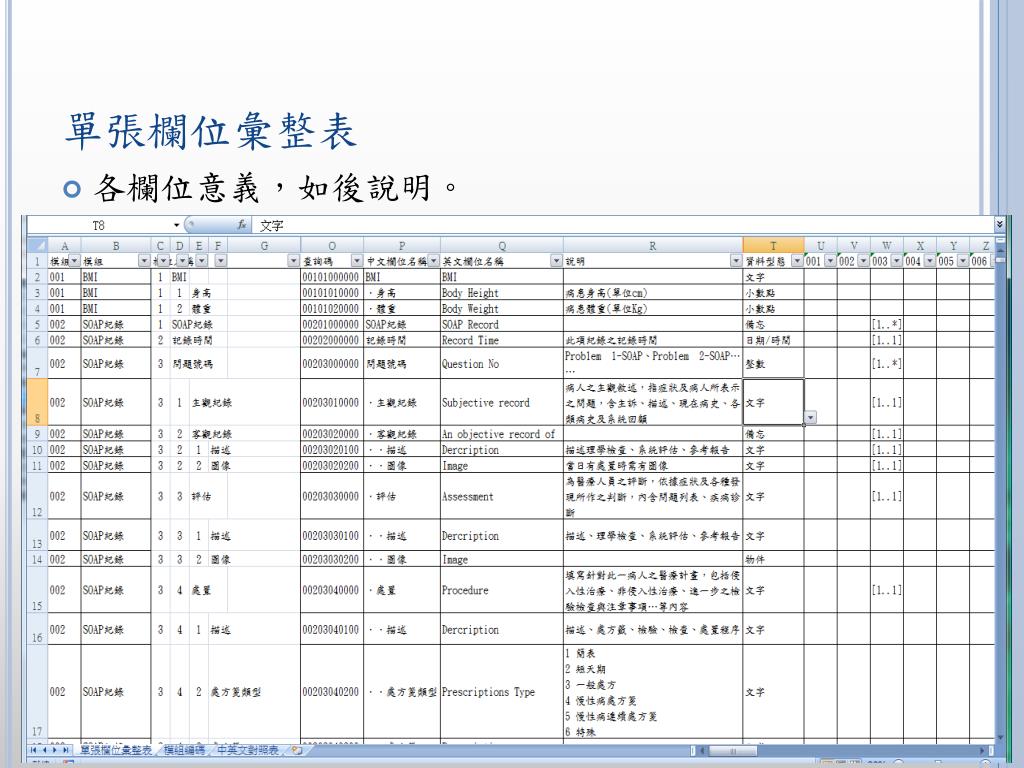The height and width of the screenshot is (768, 1024).
Task: Click cell with Procedure
Action: click(x=502, y=590)
